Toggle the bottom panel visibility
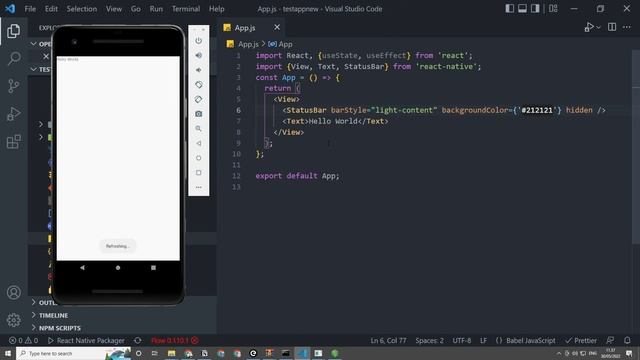 point(522,9)
